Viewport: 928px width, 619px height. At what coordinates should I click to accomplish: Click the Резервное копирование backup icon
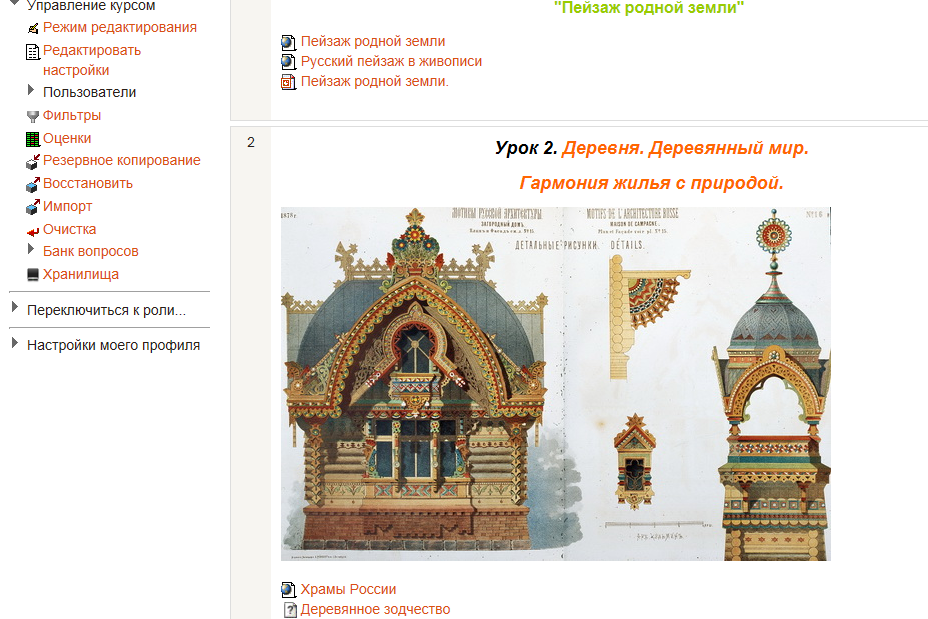[x=33, y=162]
